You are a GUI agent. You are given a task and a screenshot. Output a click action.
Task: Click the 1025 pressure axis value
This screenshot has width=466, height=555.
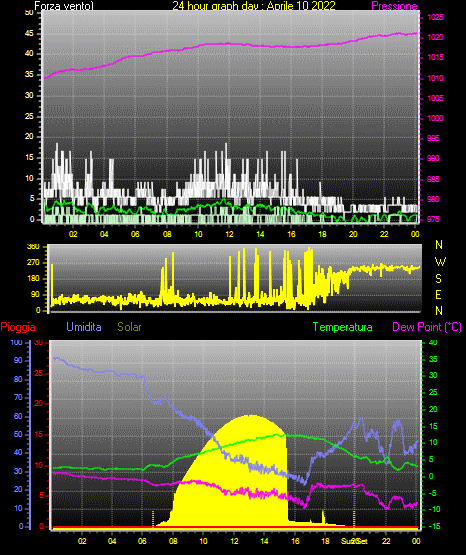[x=435, y=17]
